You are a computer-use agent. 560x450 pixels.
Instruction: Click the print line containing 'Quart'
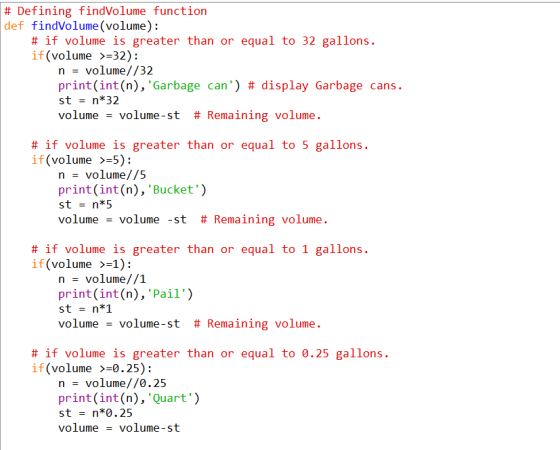coord(129,398)
